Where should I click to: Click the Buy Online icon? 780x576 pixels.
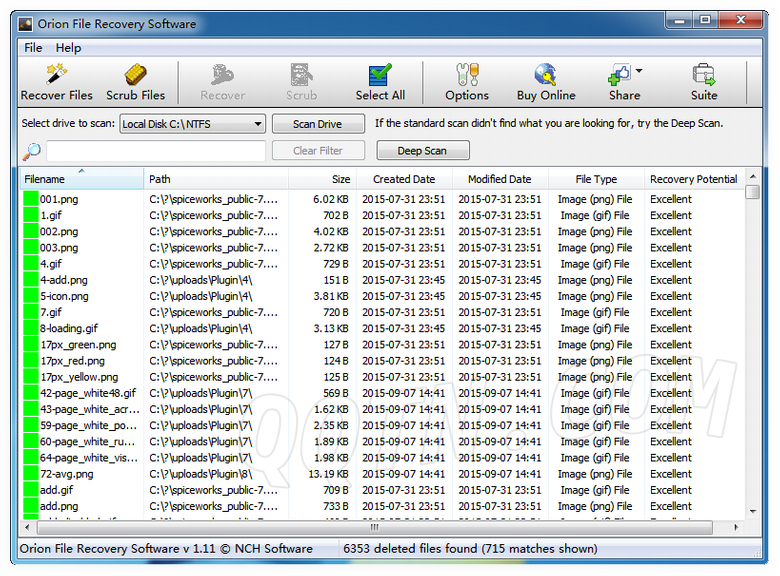click(545, 75)
